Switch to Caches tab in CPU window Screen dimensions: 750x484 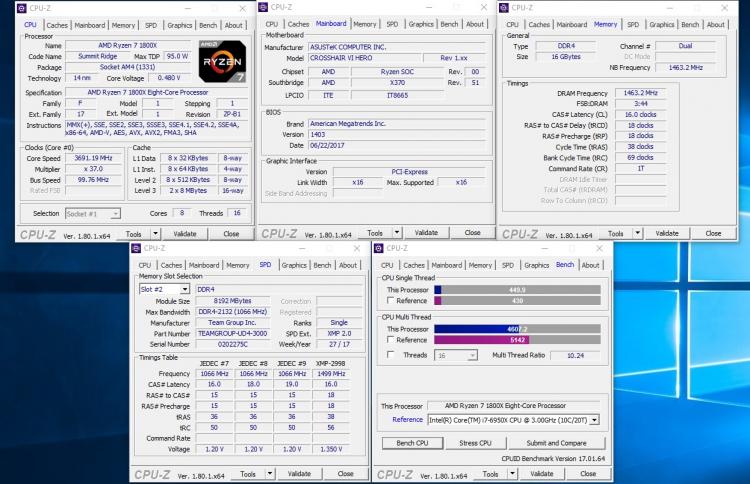click(57, 25)
